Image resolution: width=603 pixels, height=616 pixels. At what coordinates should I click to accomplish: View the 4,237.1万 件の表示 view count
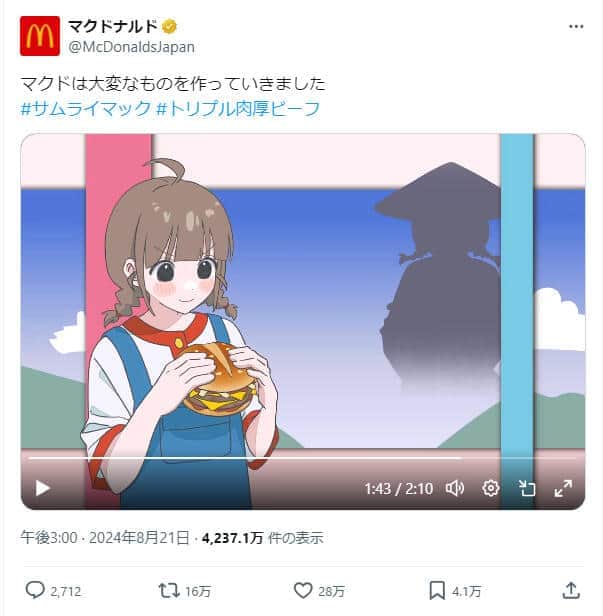pos(262,537)
